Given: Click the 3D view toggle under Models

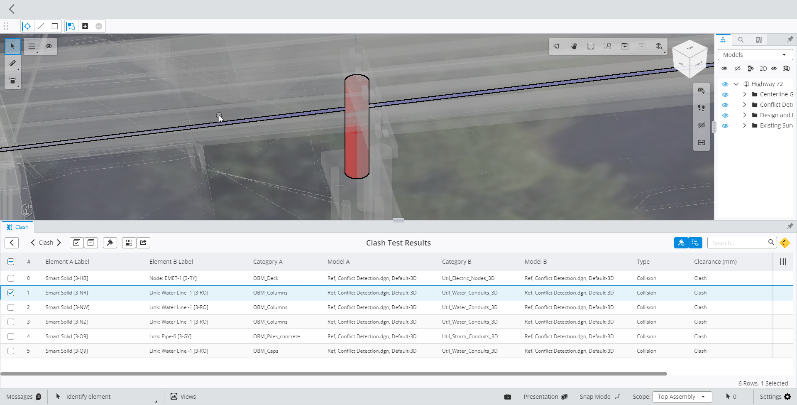Looking at the screenshot, I should pos(786,68).
